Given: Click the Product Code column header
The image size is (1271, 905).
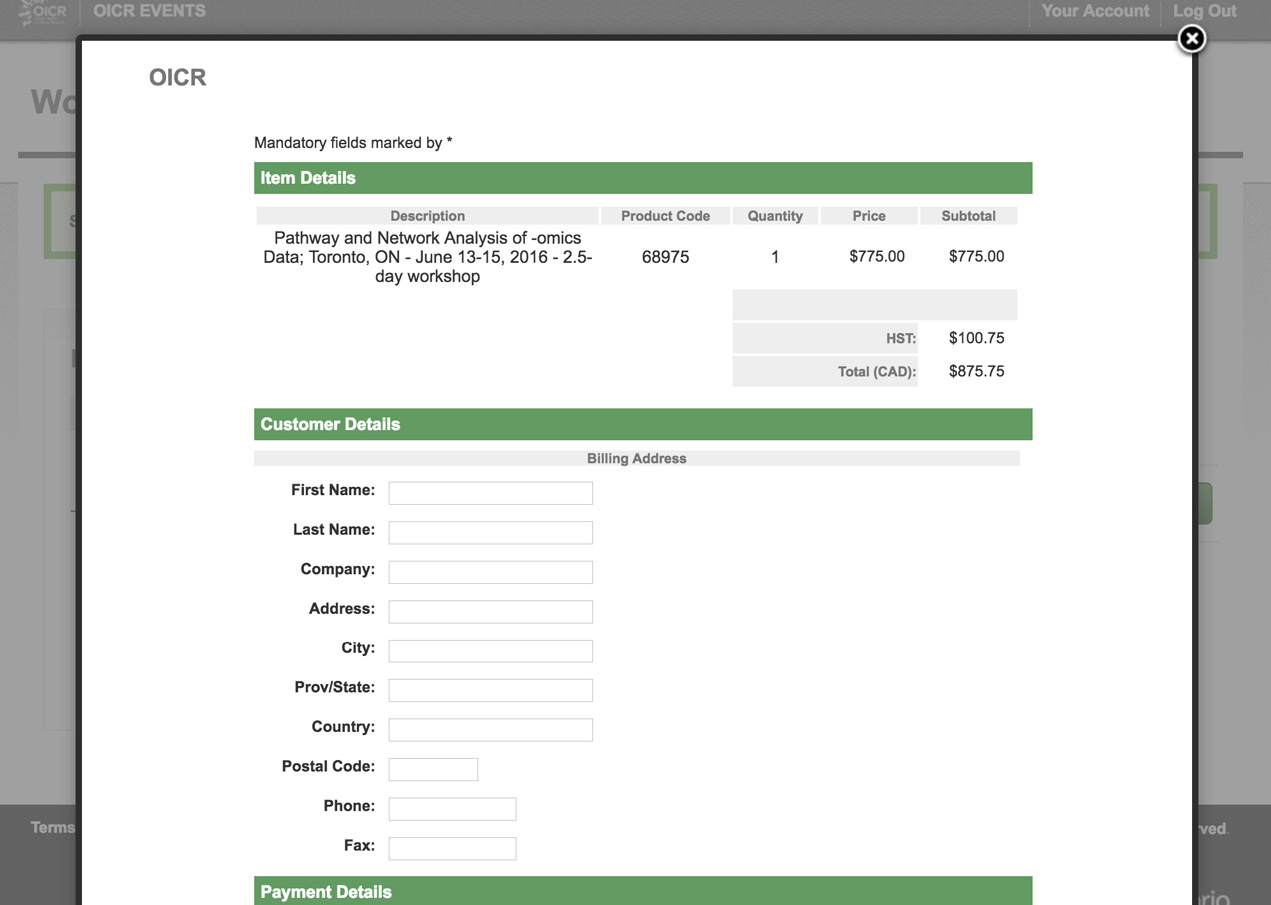Looking at the screenshot, I should click(665, 216).
